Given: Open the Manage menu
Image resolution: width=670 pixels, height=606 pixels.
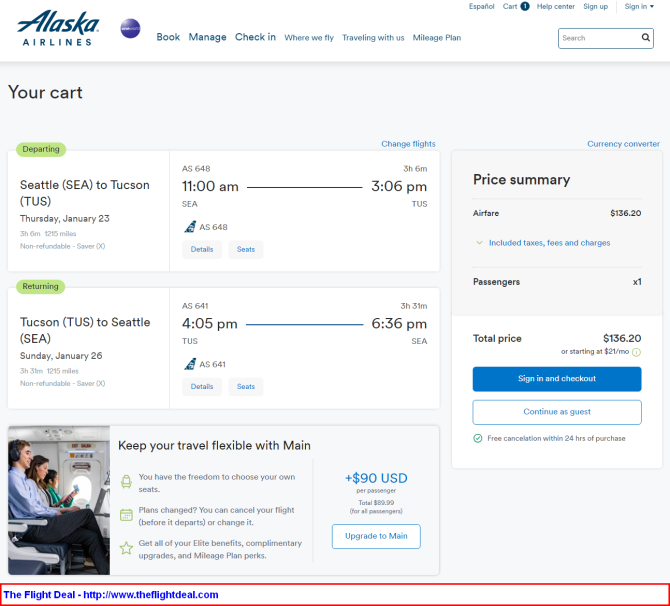Looking at the screenshot, I should (x=207, y=37).
